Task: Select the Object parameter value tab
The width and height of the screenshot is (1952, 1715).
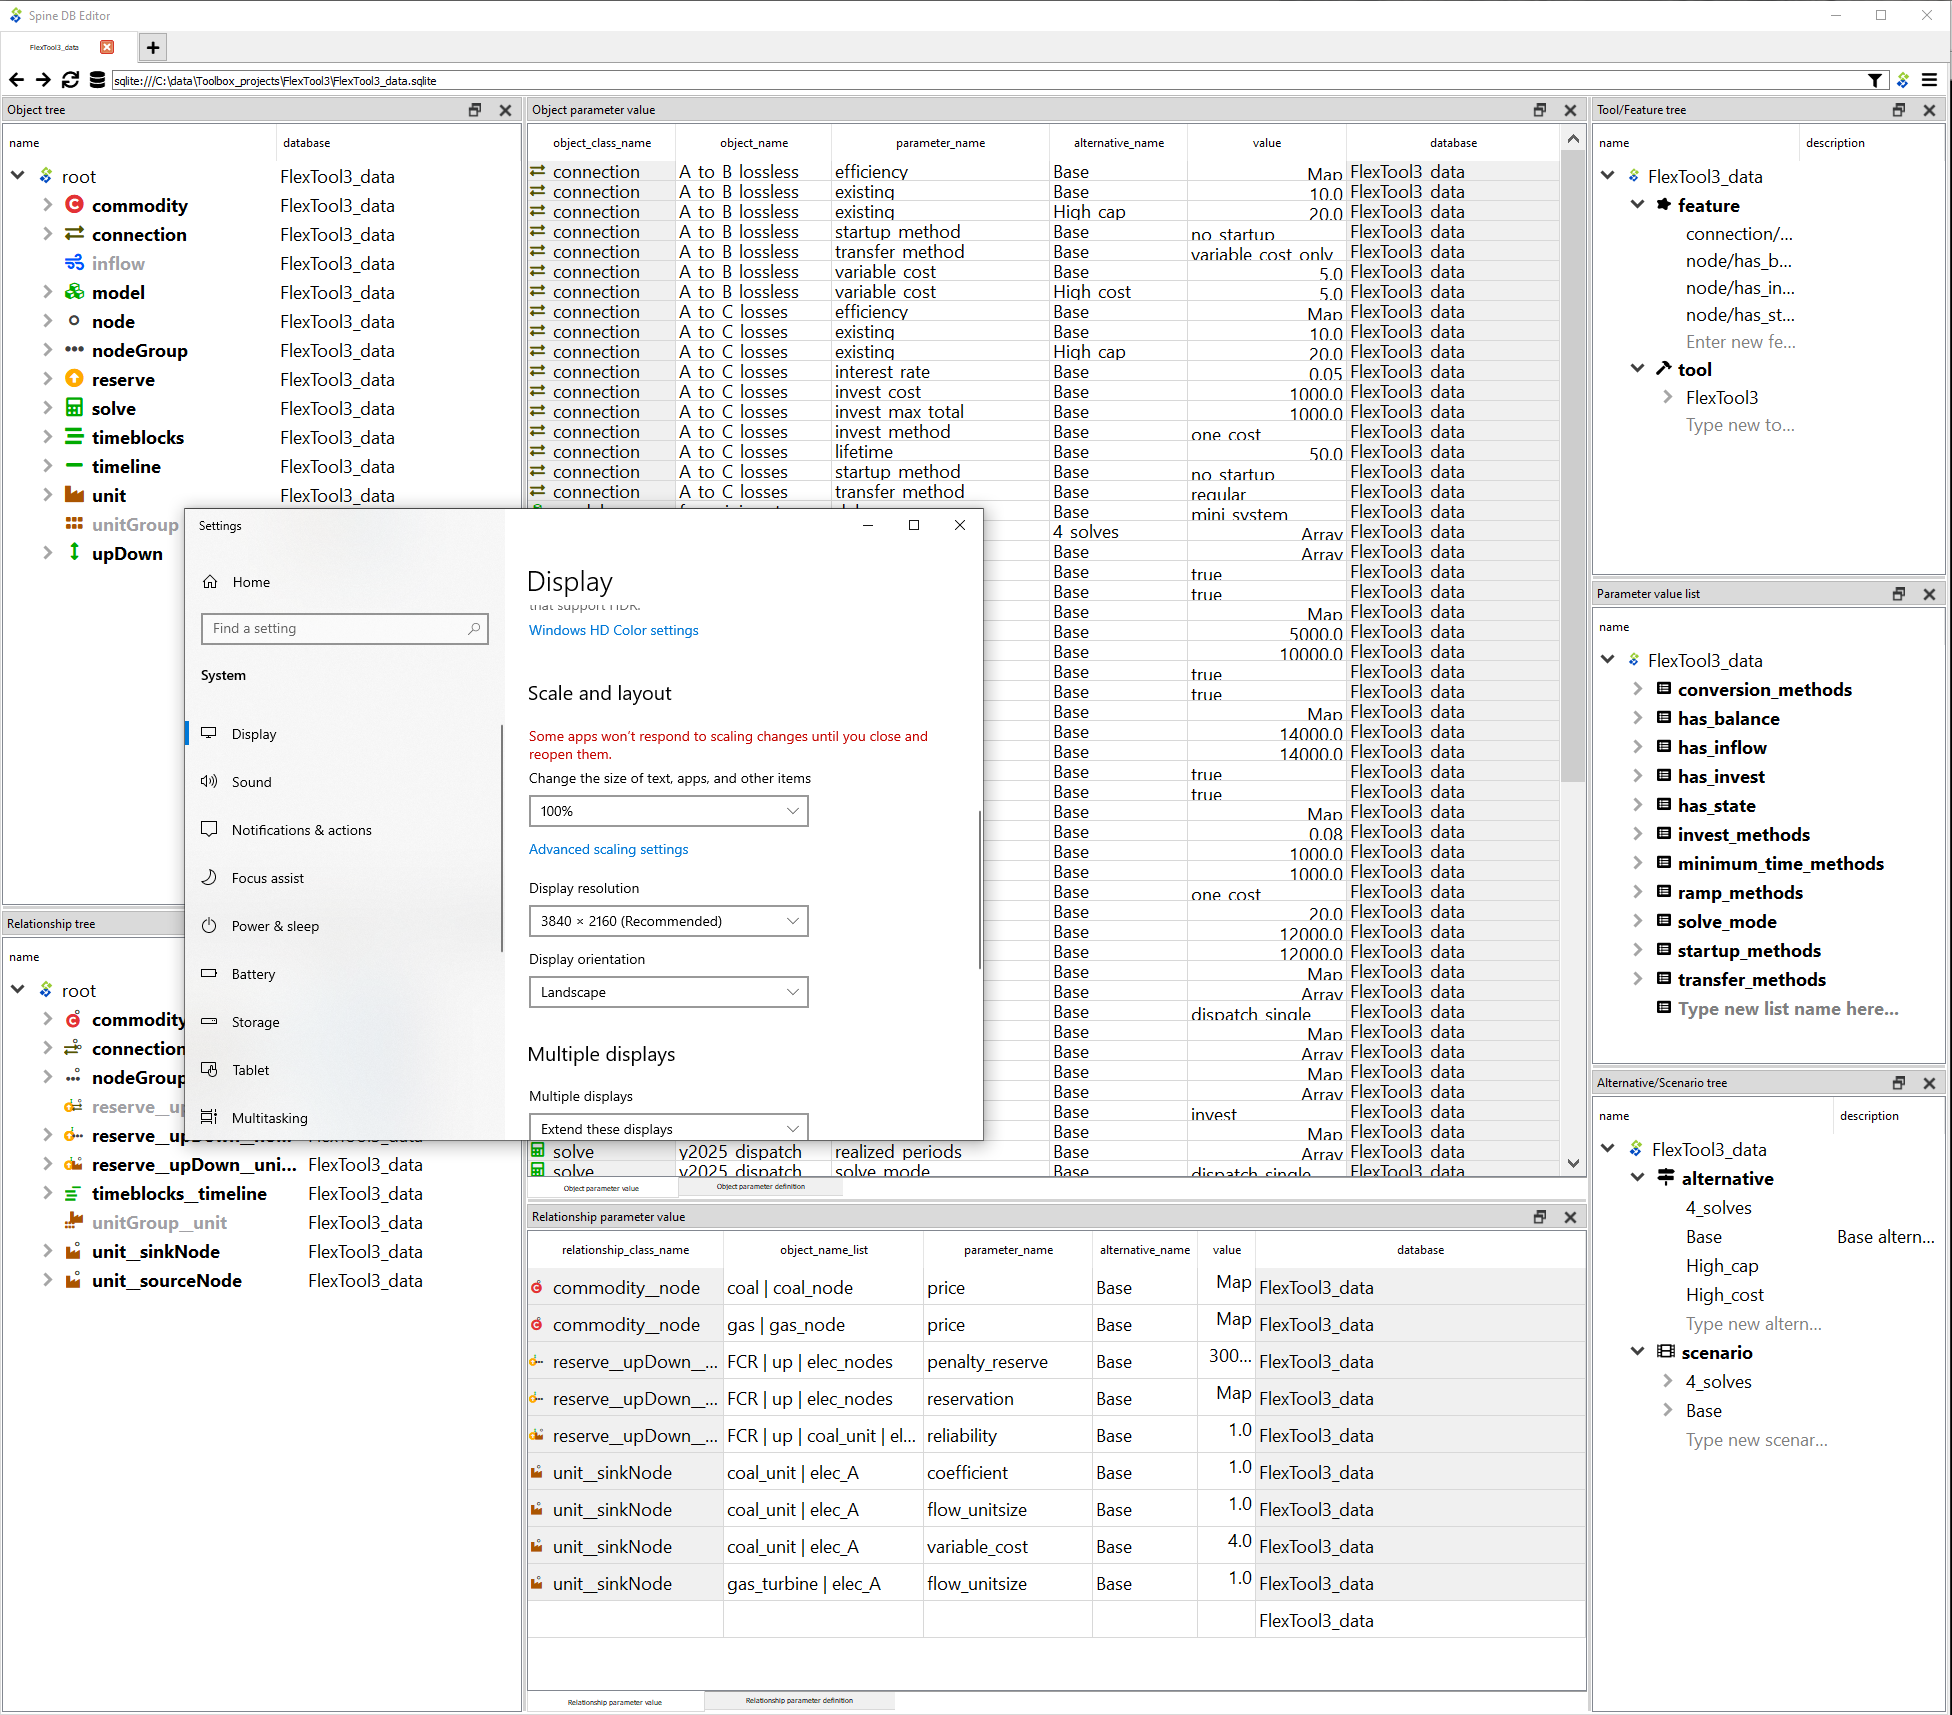Action: click(601, 1188)
